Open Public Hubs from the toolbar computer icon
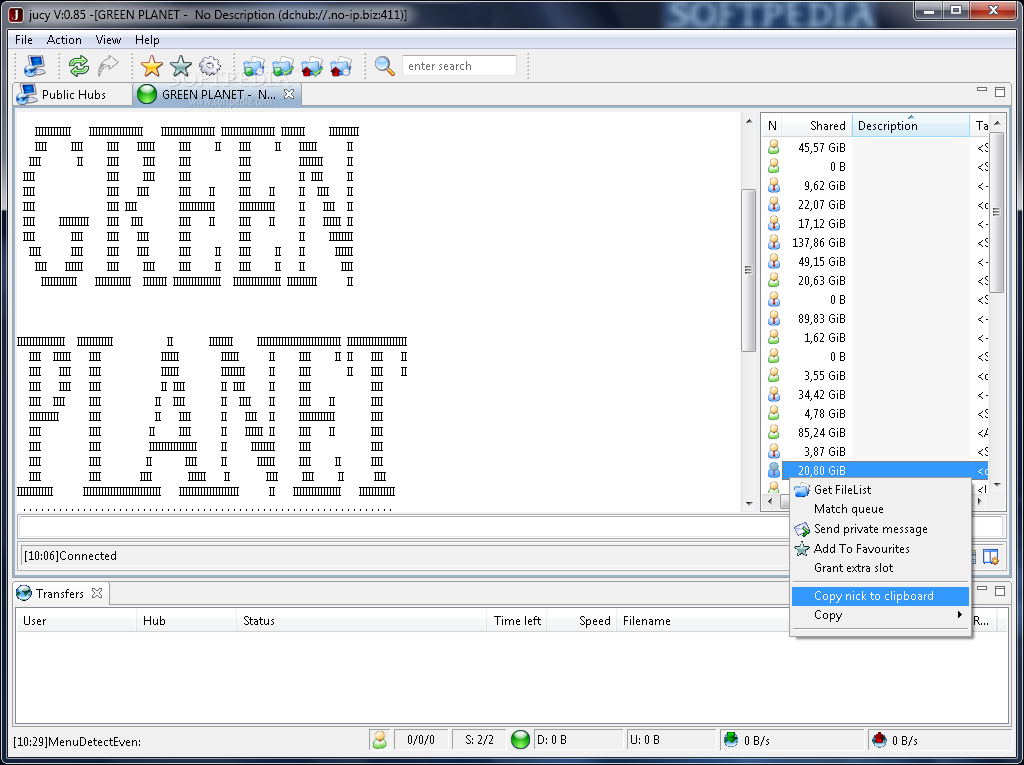The image size is (1024, 765). point(34,66)
